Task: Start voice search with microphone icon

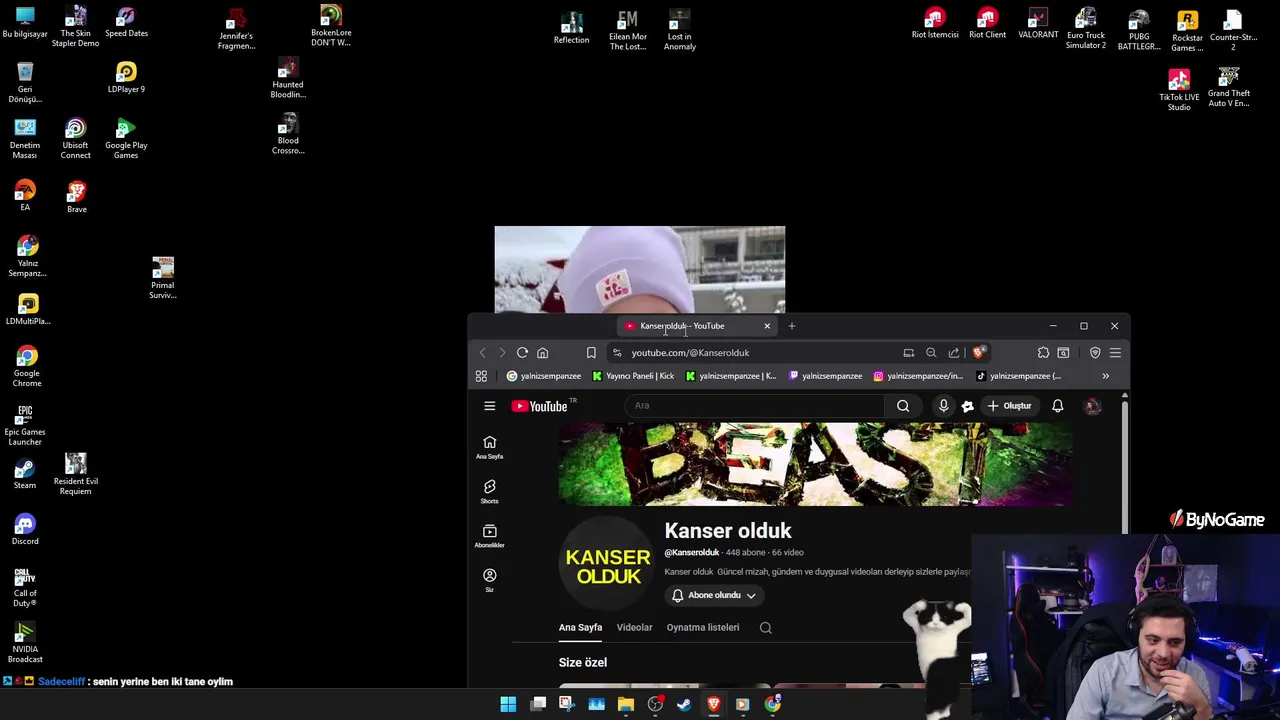Action: [x=943, y=406]
